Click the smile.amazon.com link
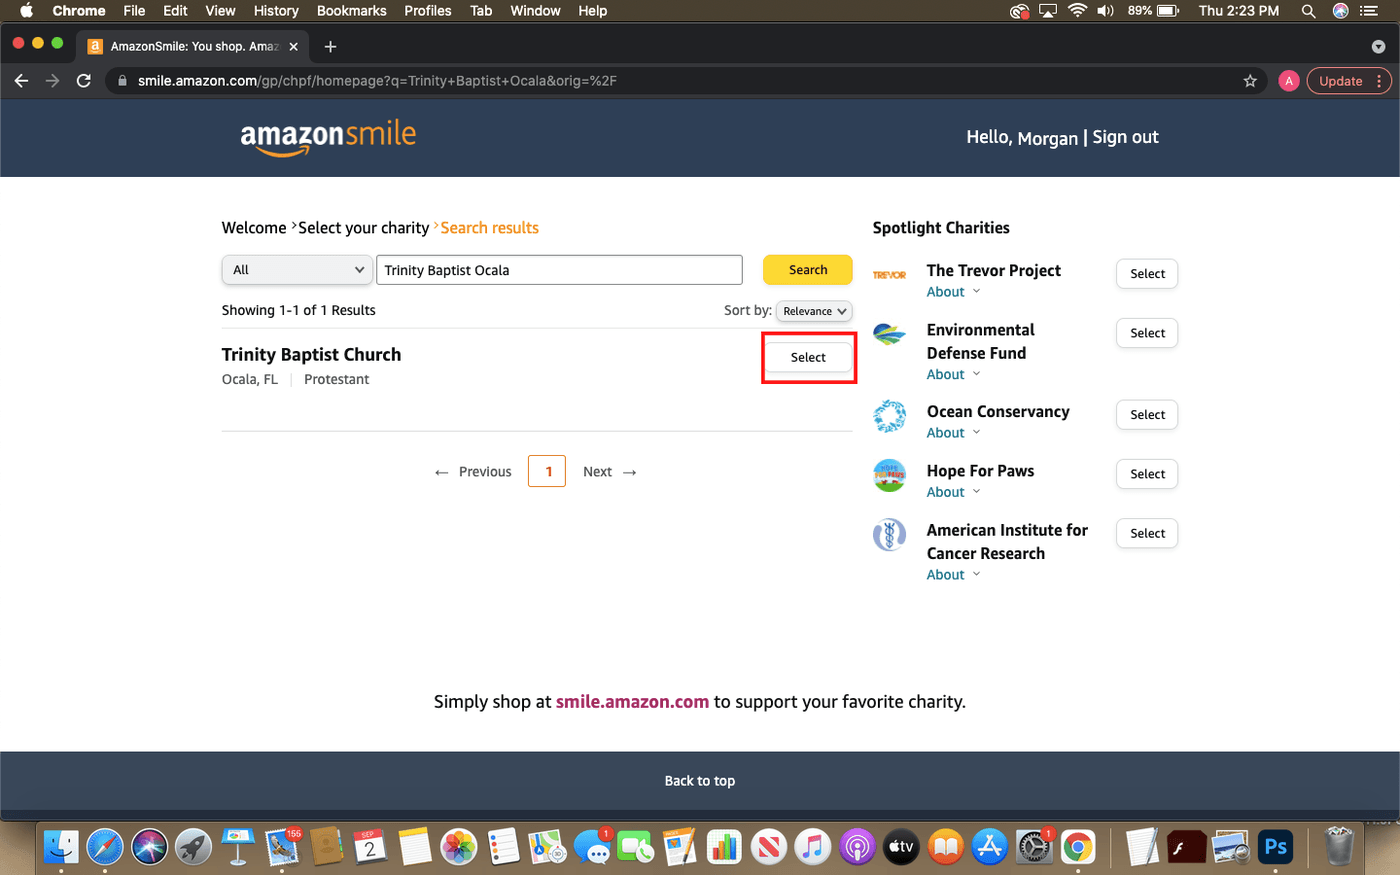The image size is (1400, 875). pos(632,702)
